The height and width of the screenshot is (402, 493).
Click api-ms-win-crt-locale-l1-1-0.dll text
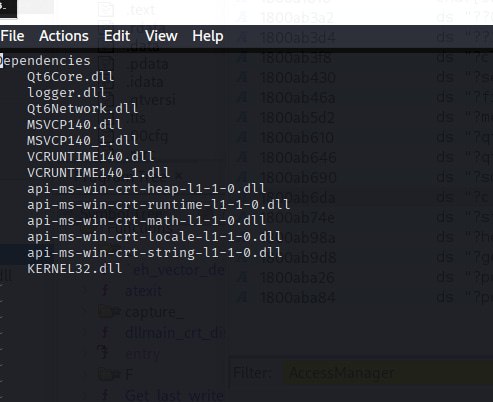point(155,237)
